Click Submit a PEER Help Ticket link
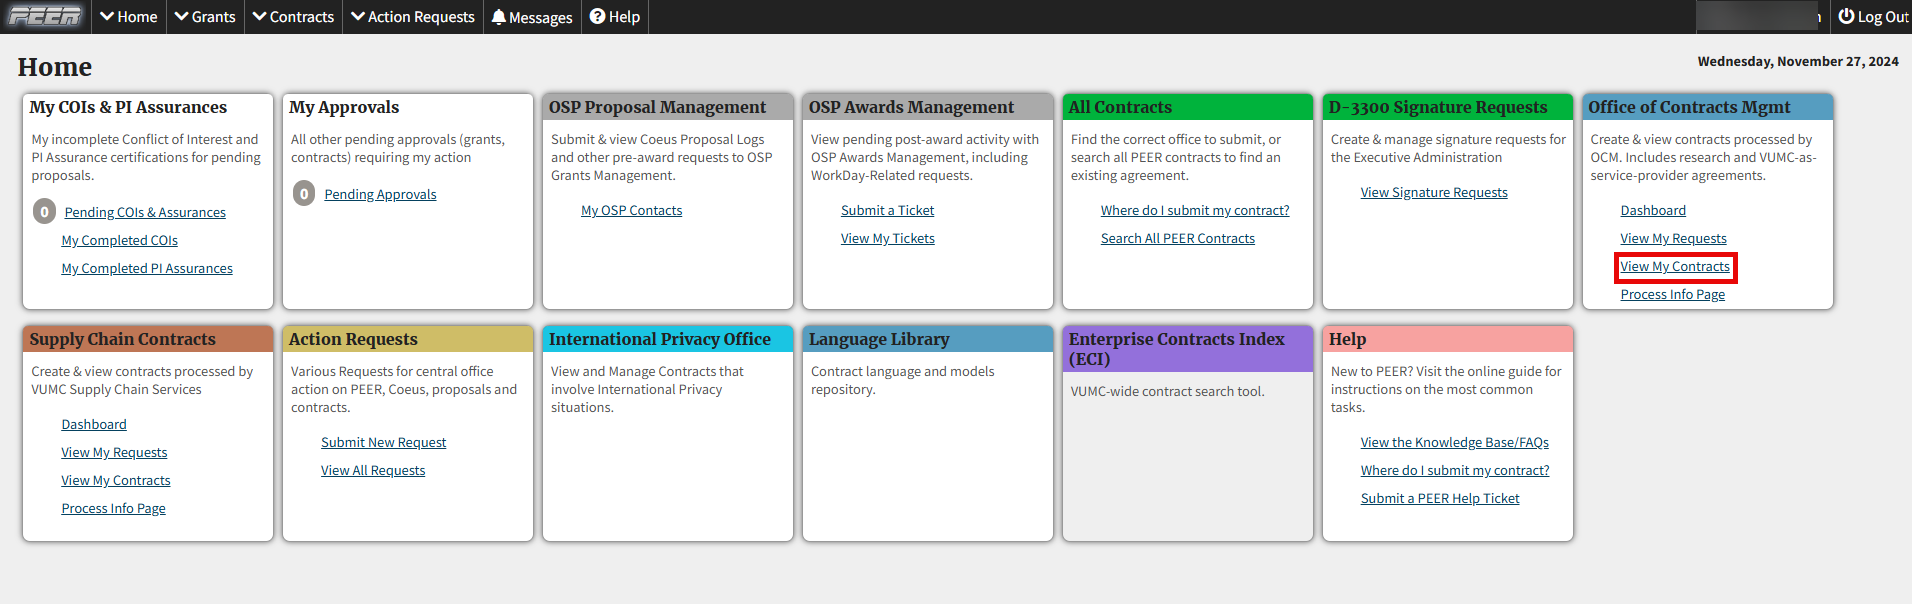Viewport: 1912px width, 604px height. [x=1440, y=498]
